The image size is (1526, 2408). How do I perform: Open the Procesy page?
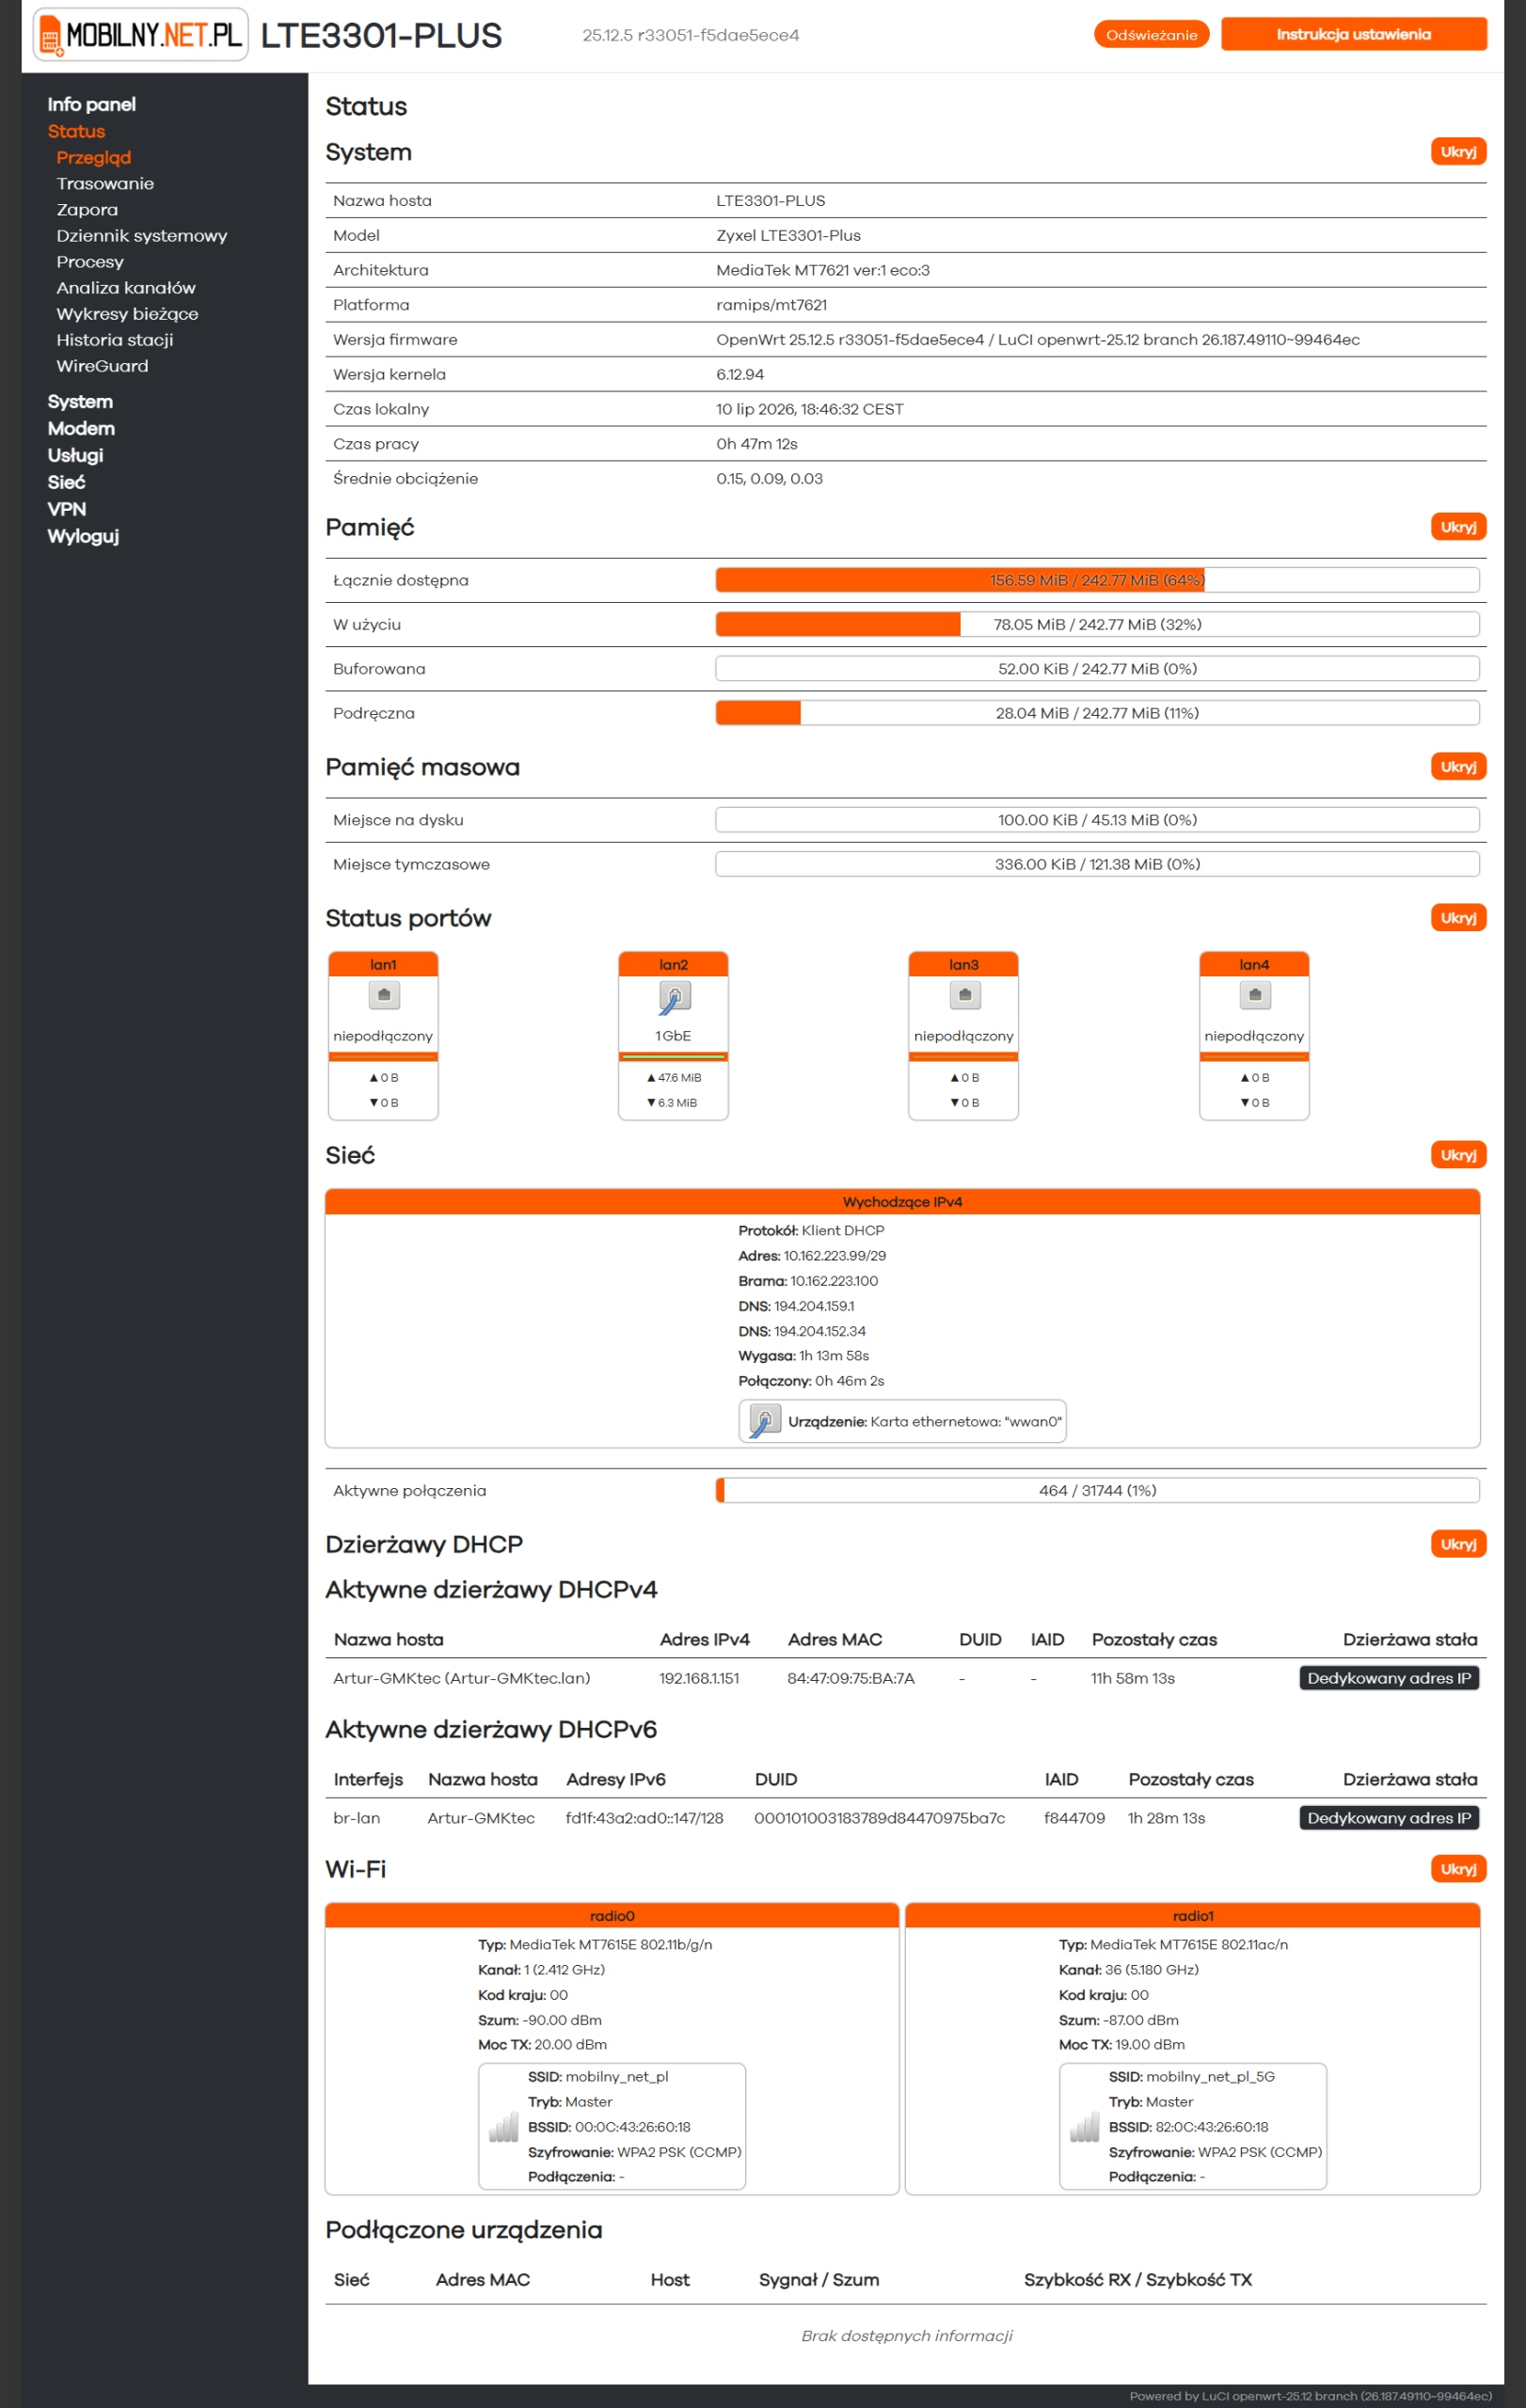[90, 261]
